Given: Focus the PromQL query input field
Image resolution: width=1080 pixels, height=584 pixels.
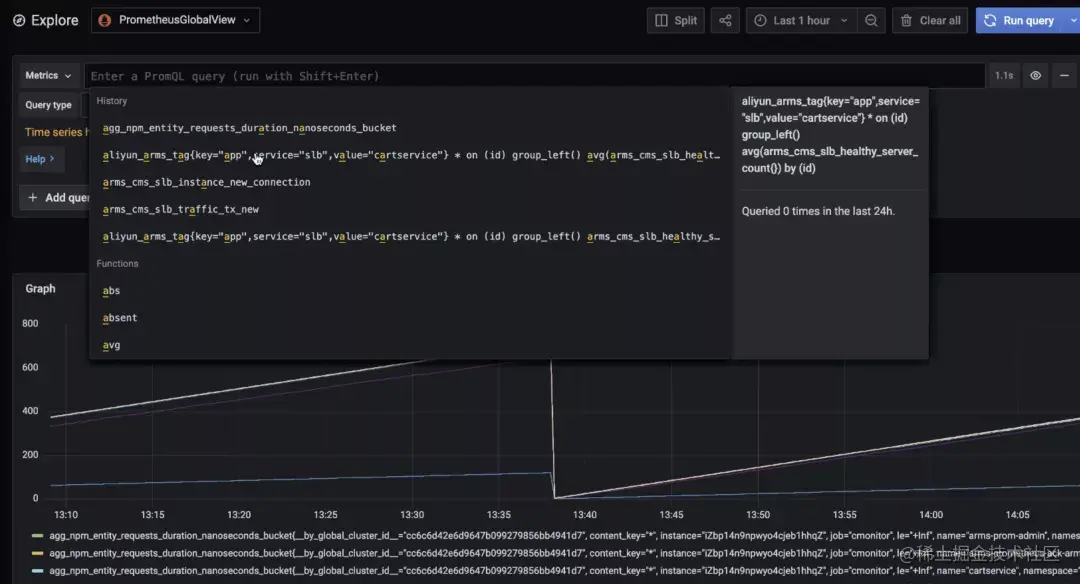Looking at the screenshot, I should 534,76.
